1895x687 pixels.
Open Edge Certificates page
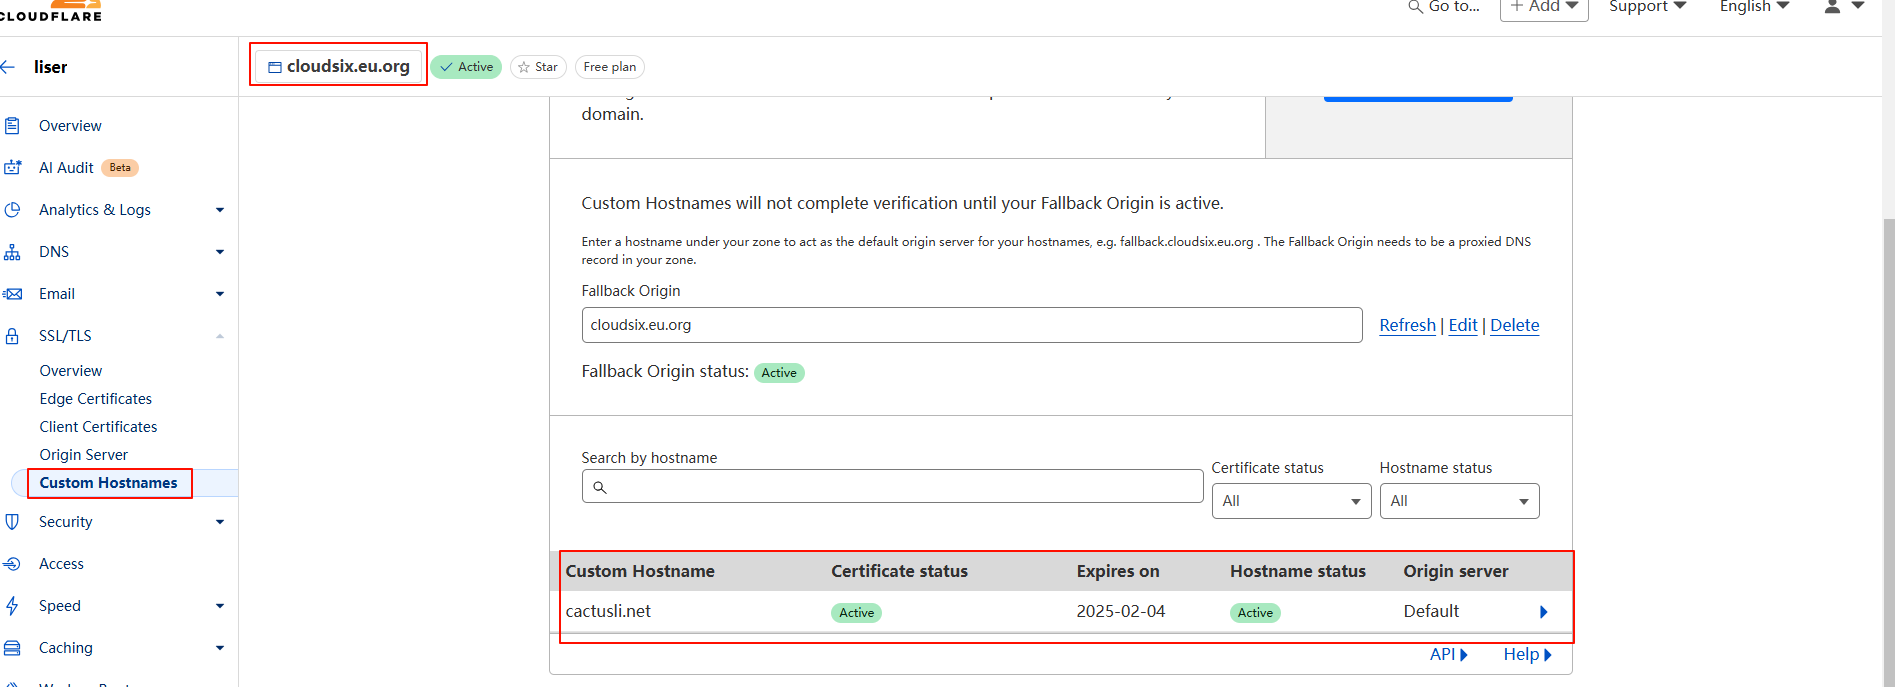click(96, 399)
